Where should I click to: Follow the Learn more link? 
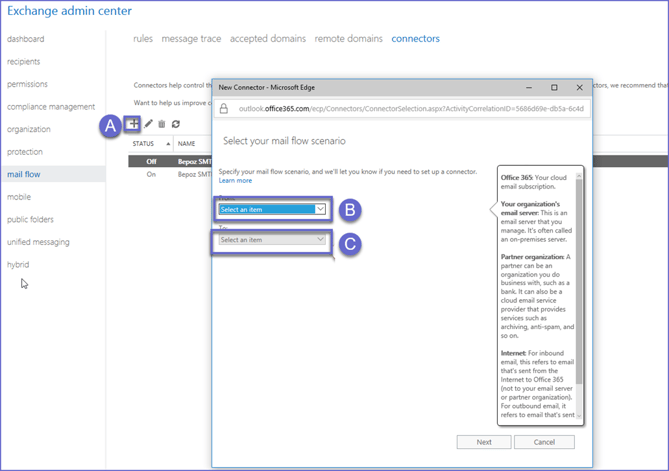(x=235, y=181)
